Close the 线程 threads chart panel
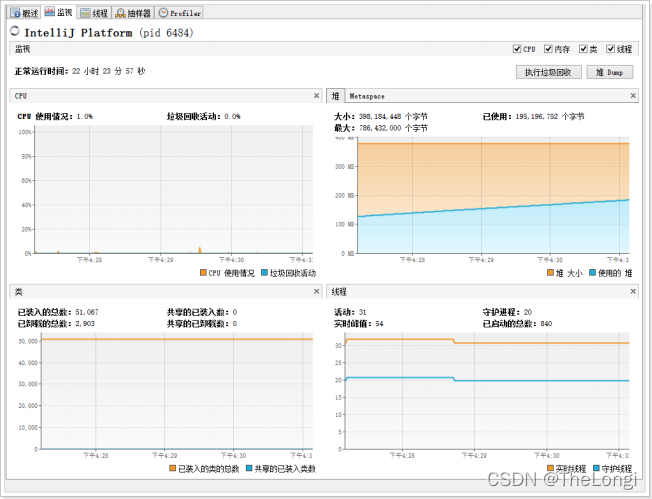 633,291
